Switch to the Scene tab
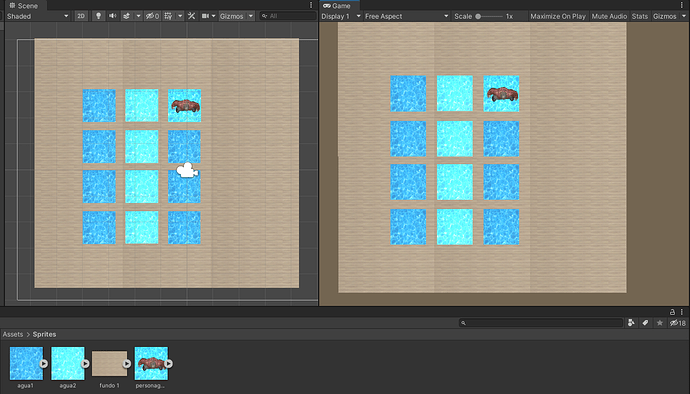The height and width of the screenshot is (394, 690). [x=24, y=5]
